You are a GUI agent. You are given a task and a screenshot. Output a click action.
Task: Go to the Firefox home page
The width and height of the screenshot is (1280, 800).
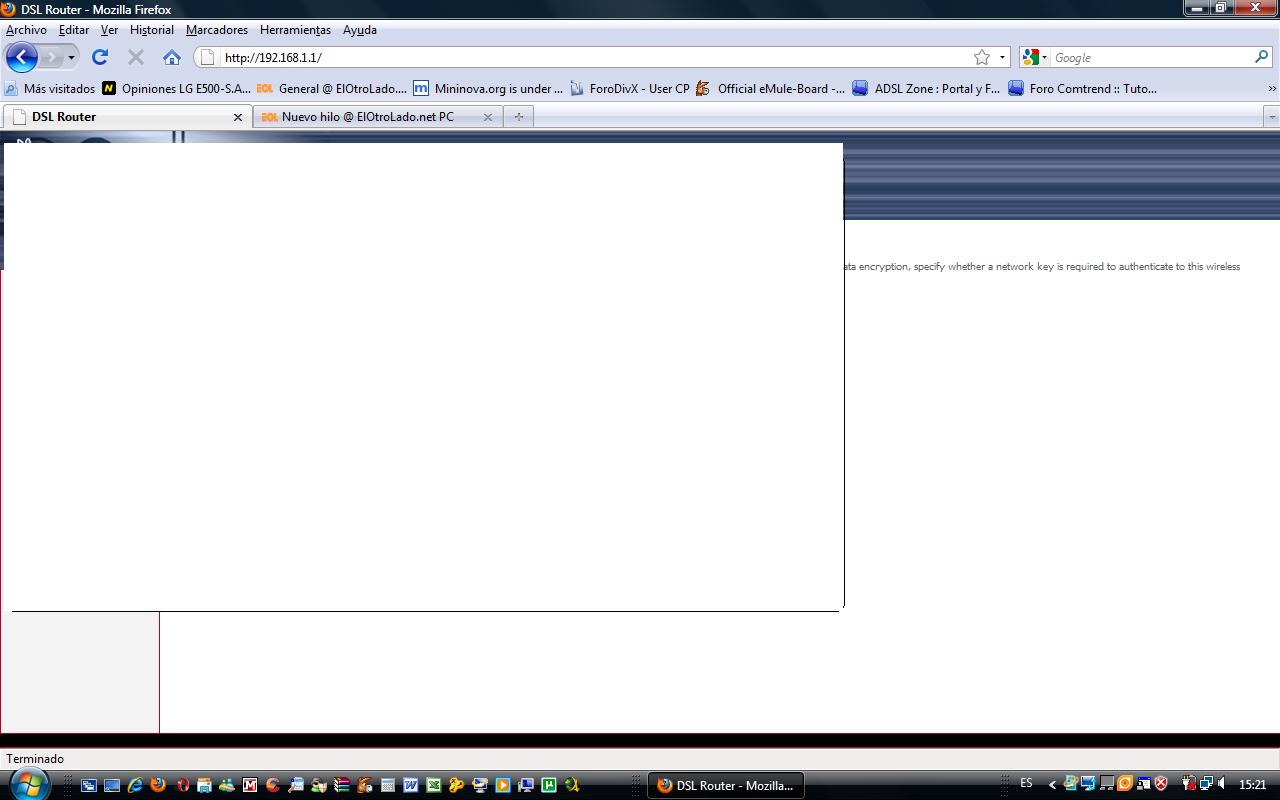[x=172, y=57]
